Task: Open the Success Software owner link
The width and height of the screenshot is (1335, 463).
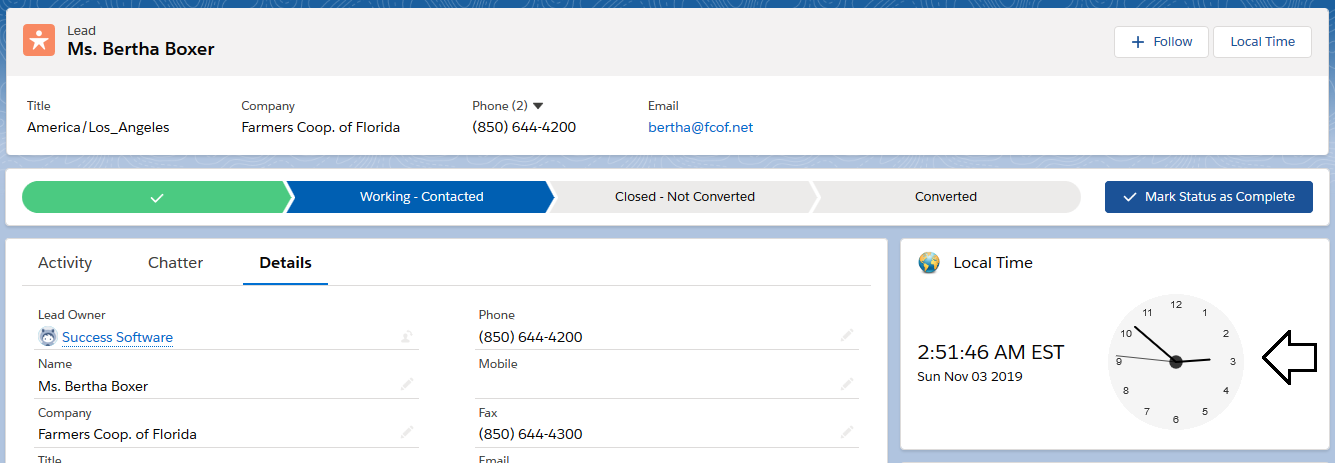Action: (117, 338)
